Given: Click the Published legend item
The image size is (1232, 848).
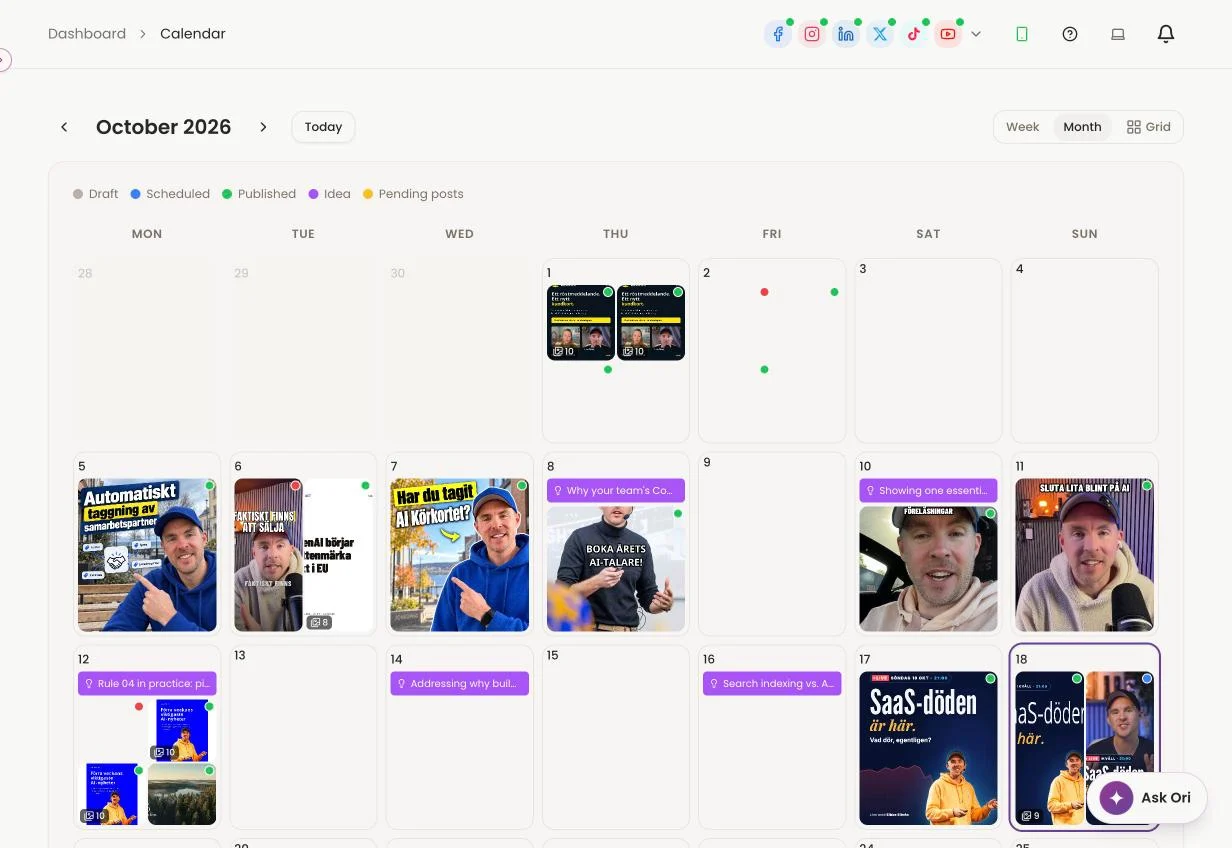Looking at the screenshot, I should 259,194.
